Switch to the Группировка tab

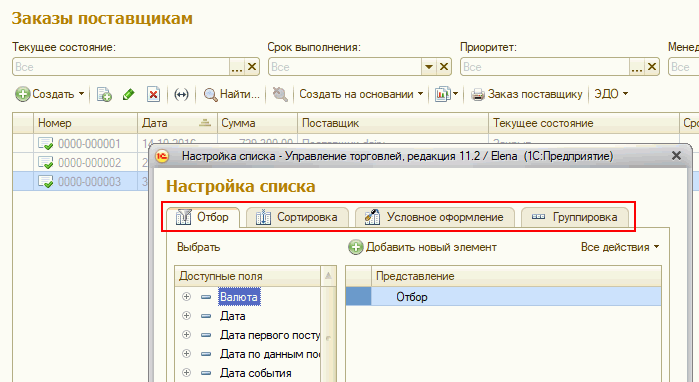(x=575, y=217)
